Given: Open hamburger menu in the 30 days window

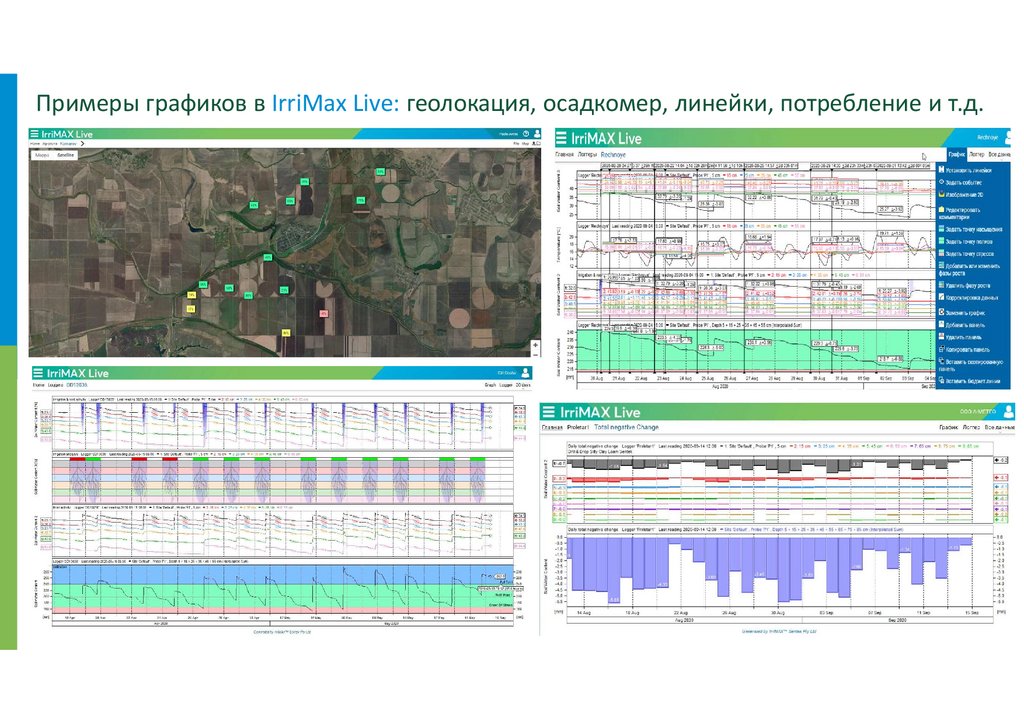Looking at the screenshot, I should [38, 373].
